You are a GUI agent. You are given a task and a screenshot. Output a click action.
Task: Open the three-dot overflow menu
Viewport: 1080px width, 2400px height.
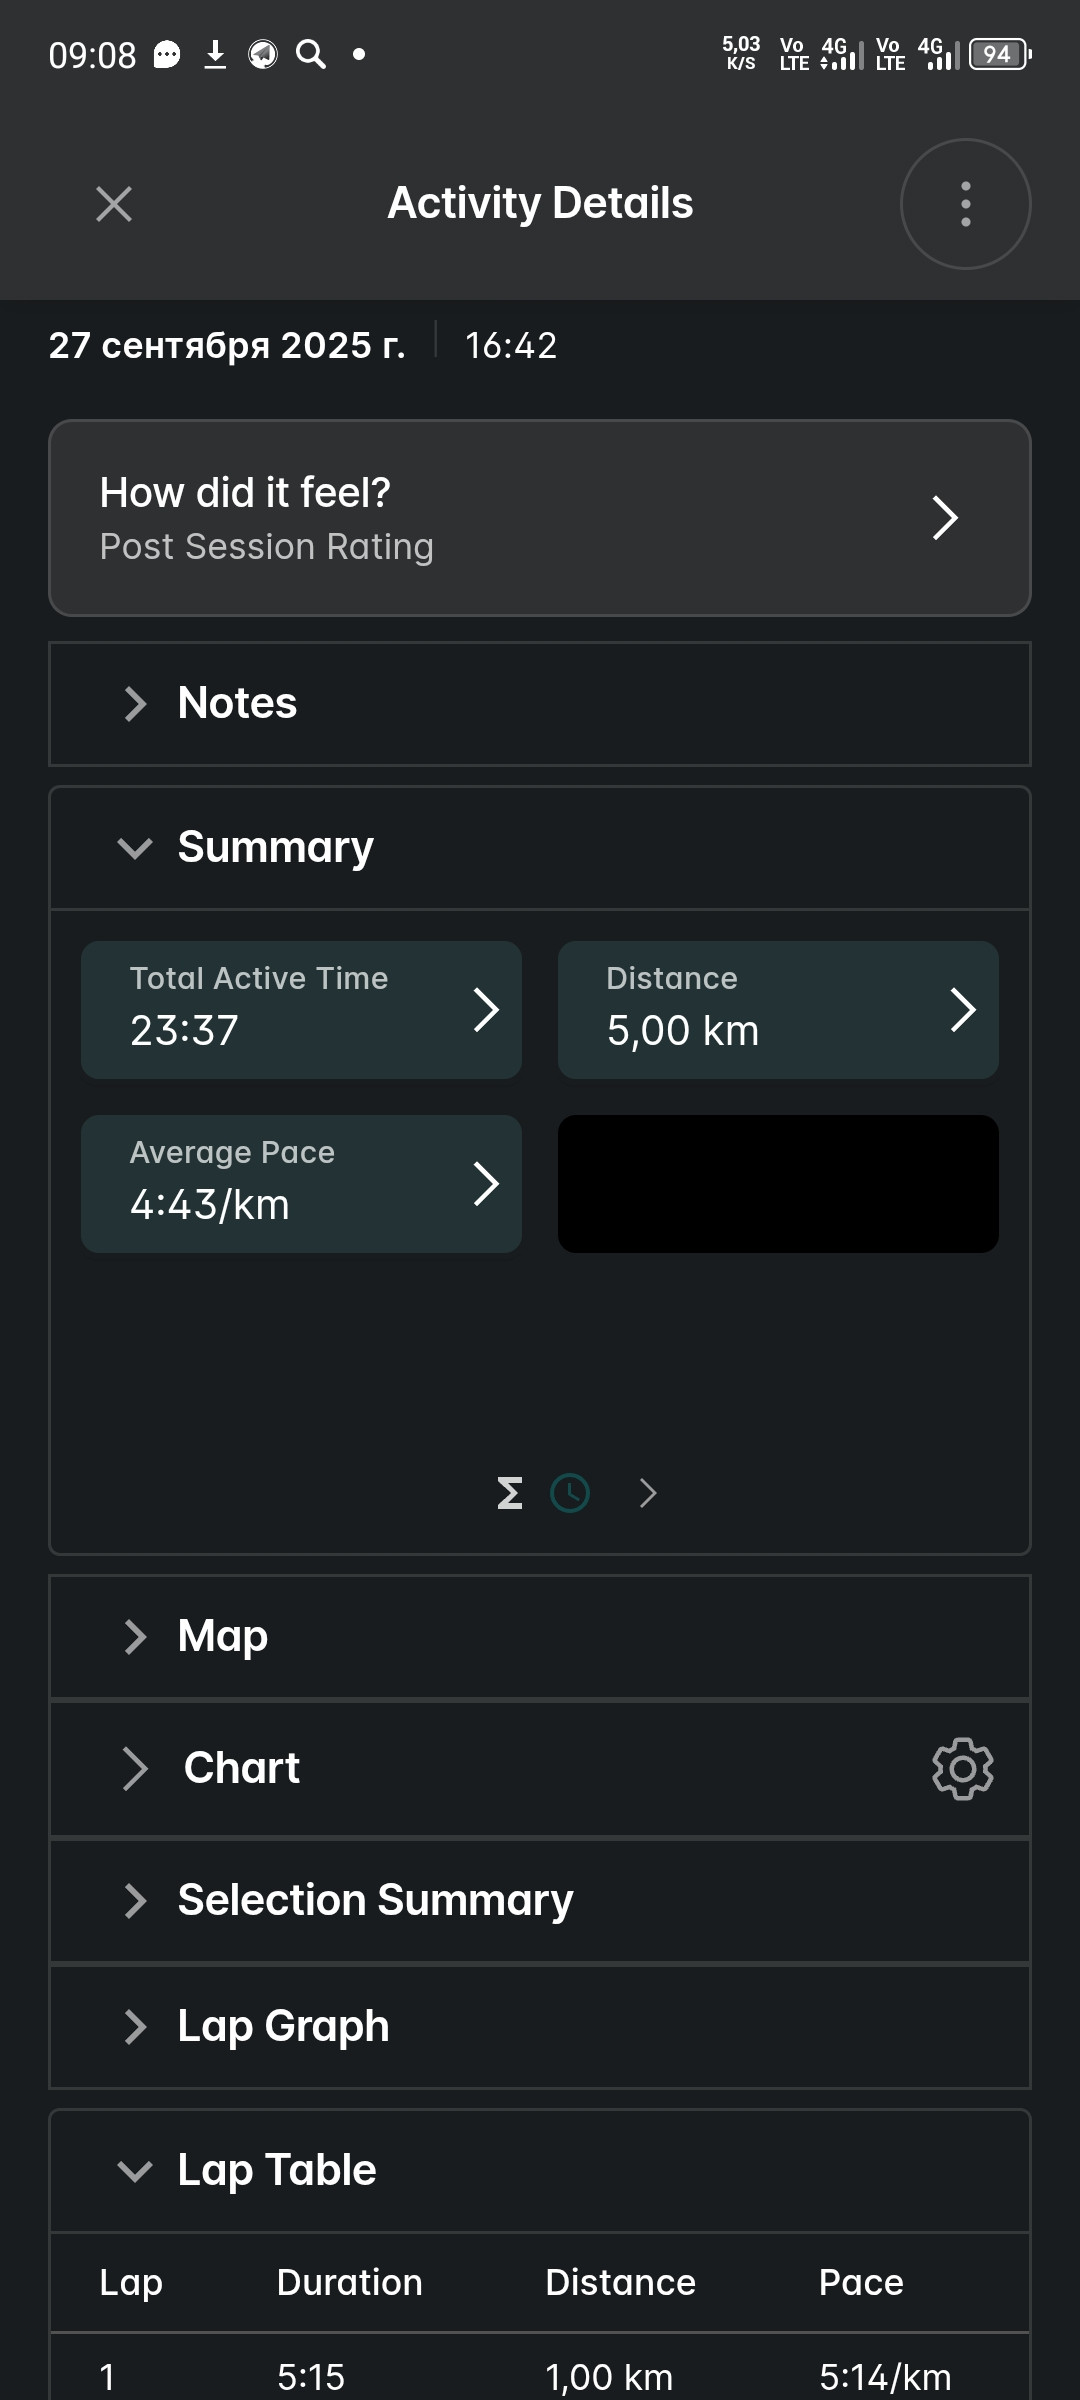pyautogui.click(x=965, y=204)
